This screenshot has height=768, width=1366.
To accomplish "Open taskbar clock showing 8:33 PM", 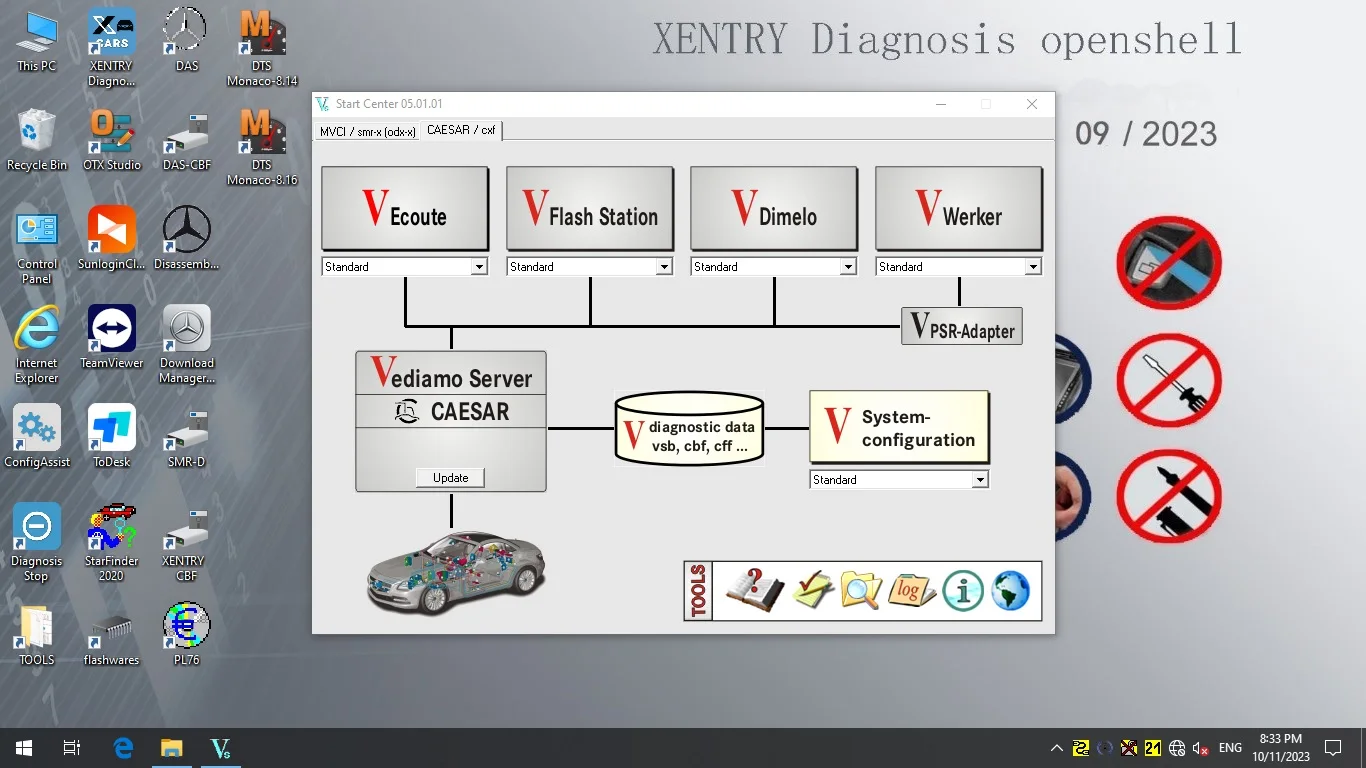I will pyautogui.click(x=1280, y=748).
